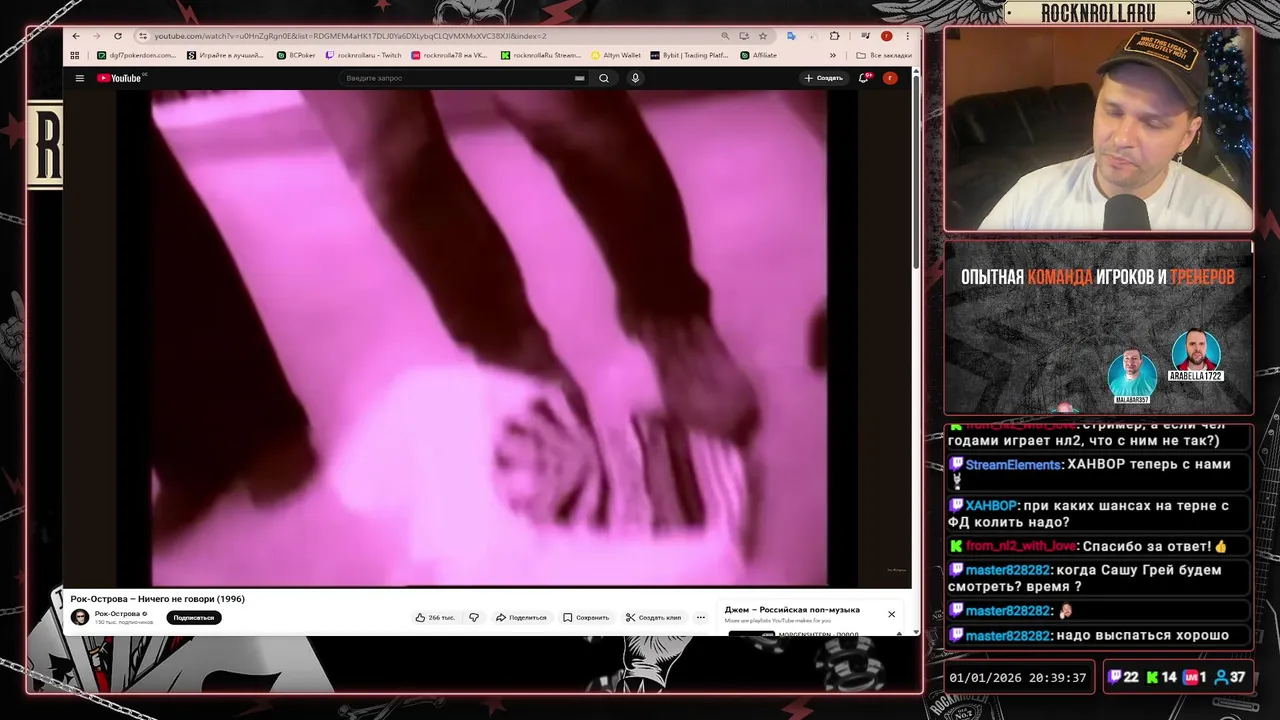The height and width of the screenshot is (720, 1280).
Task: Go back with the browser back arrow
Action: click(x=76, y=36)
